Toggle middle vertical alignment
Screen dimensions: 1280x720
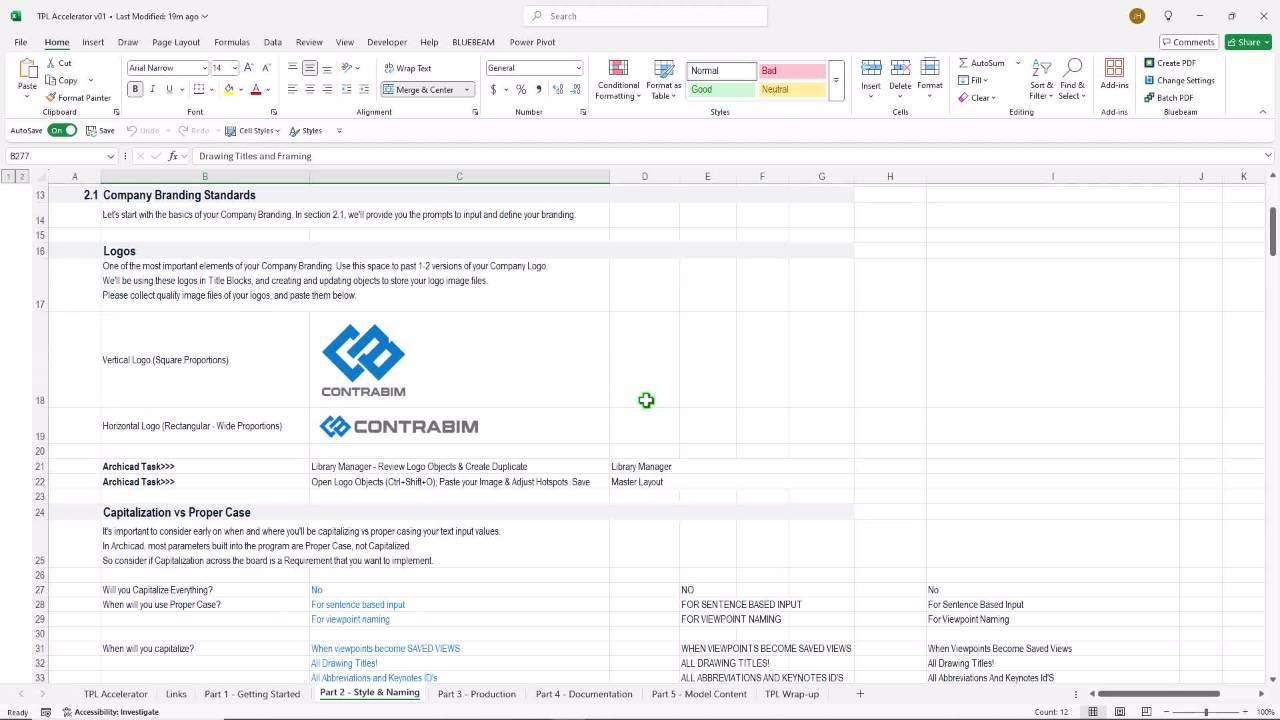[310, 68]
